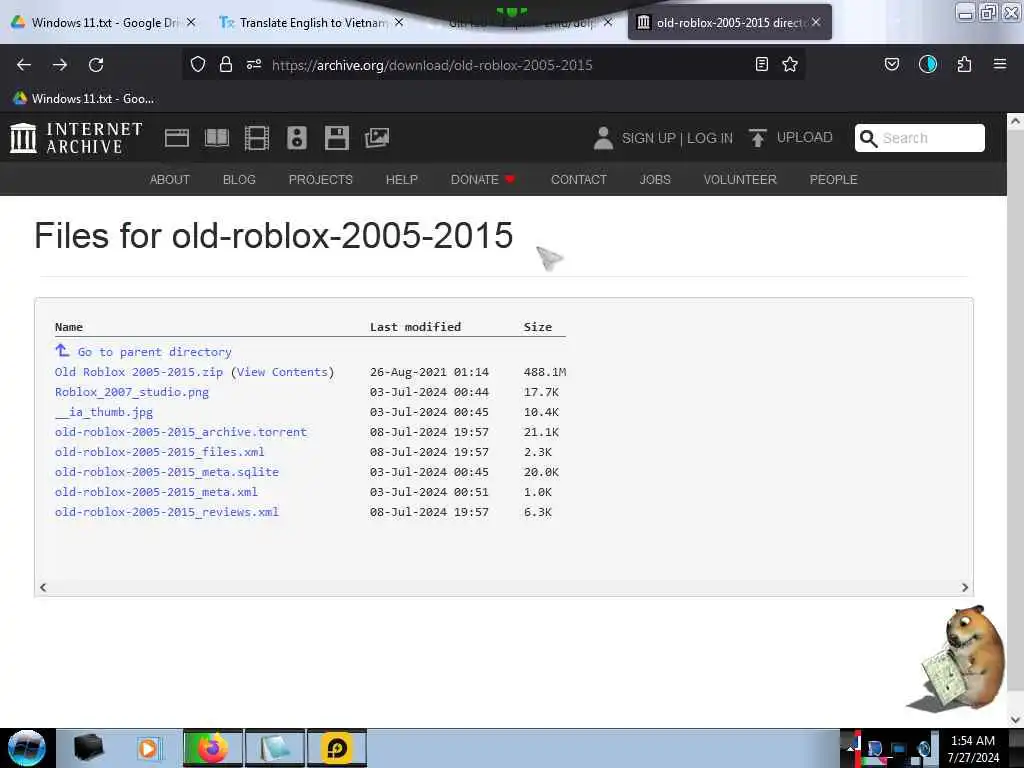
Task: Download old-roblox-2005-2015_archive.torrent
Action: click(x=181, y=432)
